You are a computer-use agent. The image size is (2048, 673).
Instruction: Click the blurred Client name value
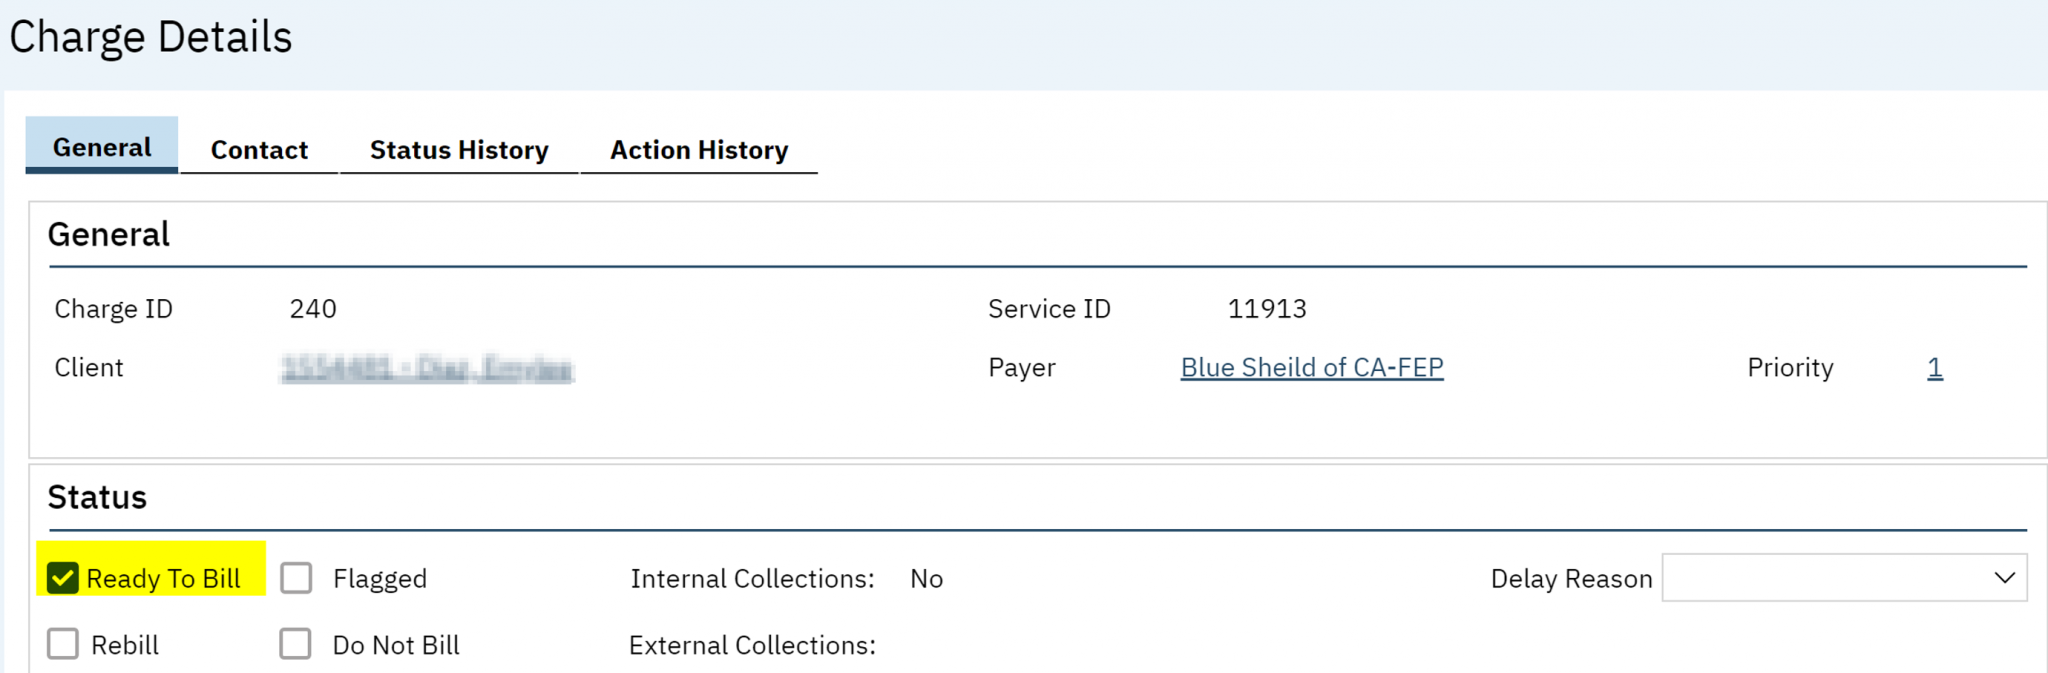(427, 368)
